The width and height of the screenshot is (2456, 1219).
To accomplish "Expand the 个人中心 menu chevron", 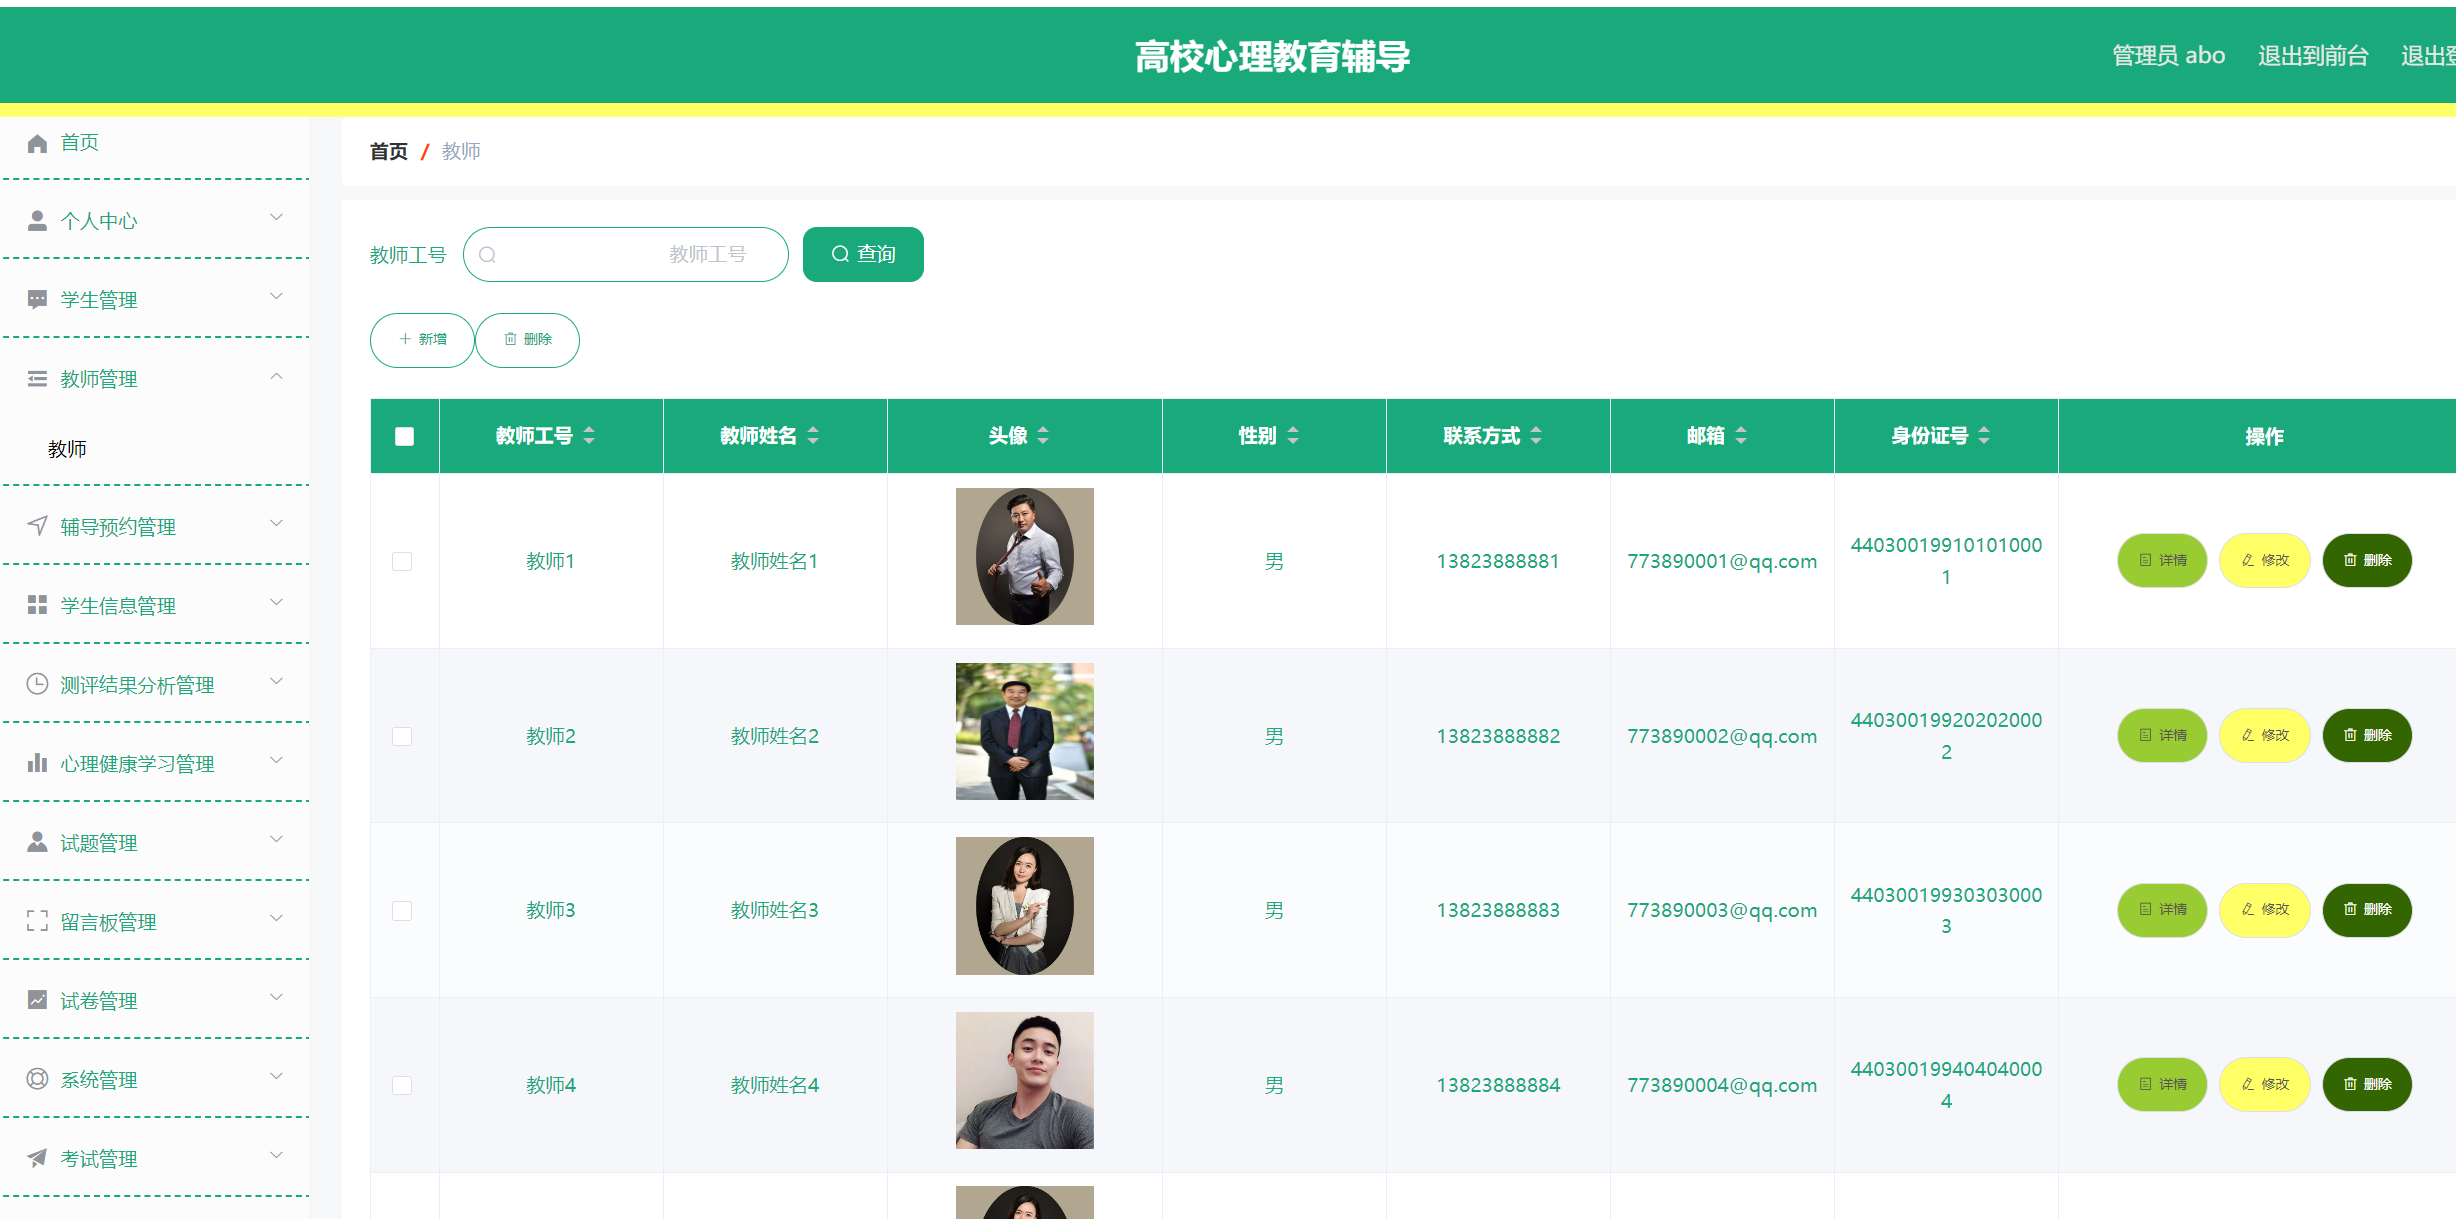I will 277,218.
